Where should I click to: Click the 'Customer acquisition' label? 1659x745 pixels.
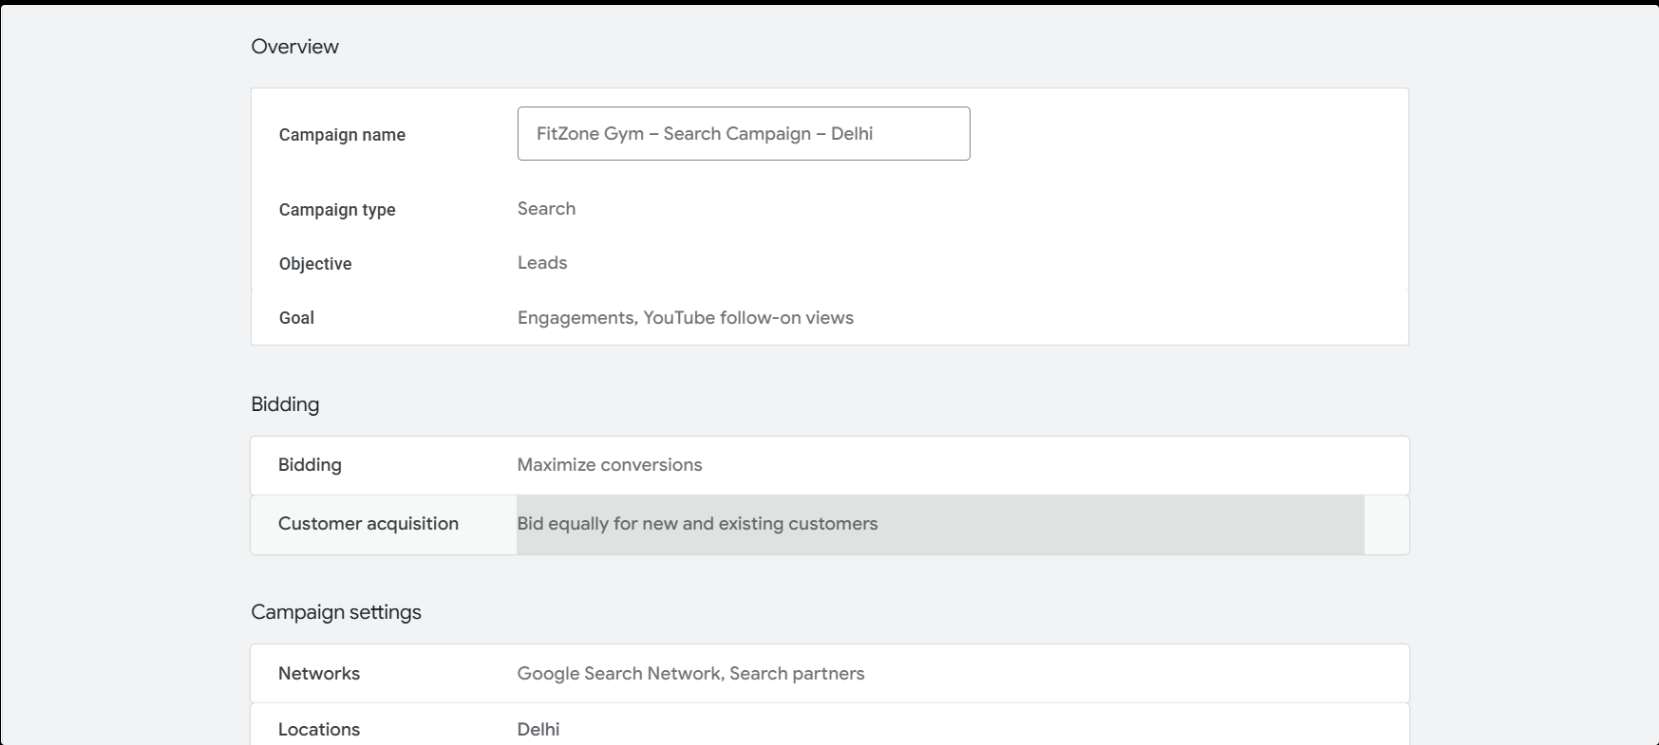click(x=368, y=524)
